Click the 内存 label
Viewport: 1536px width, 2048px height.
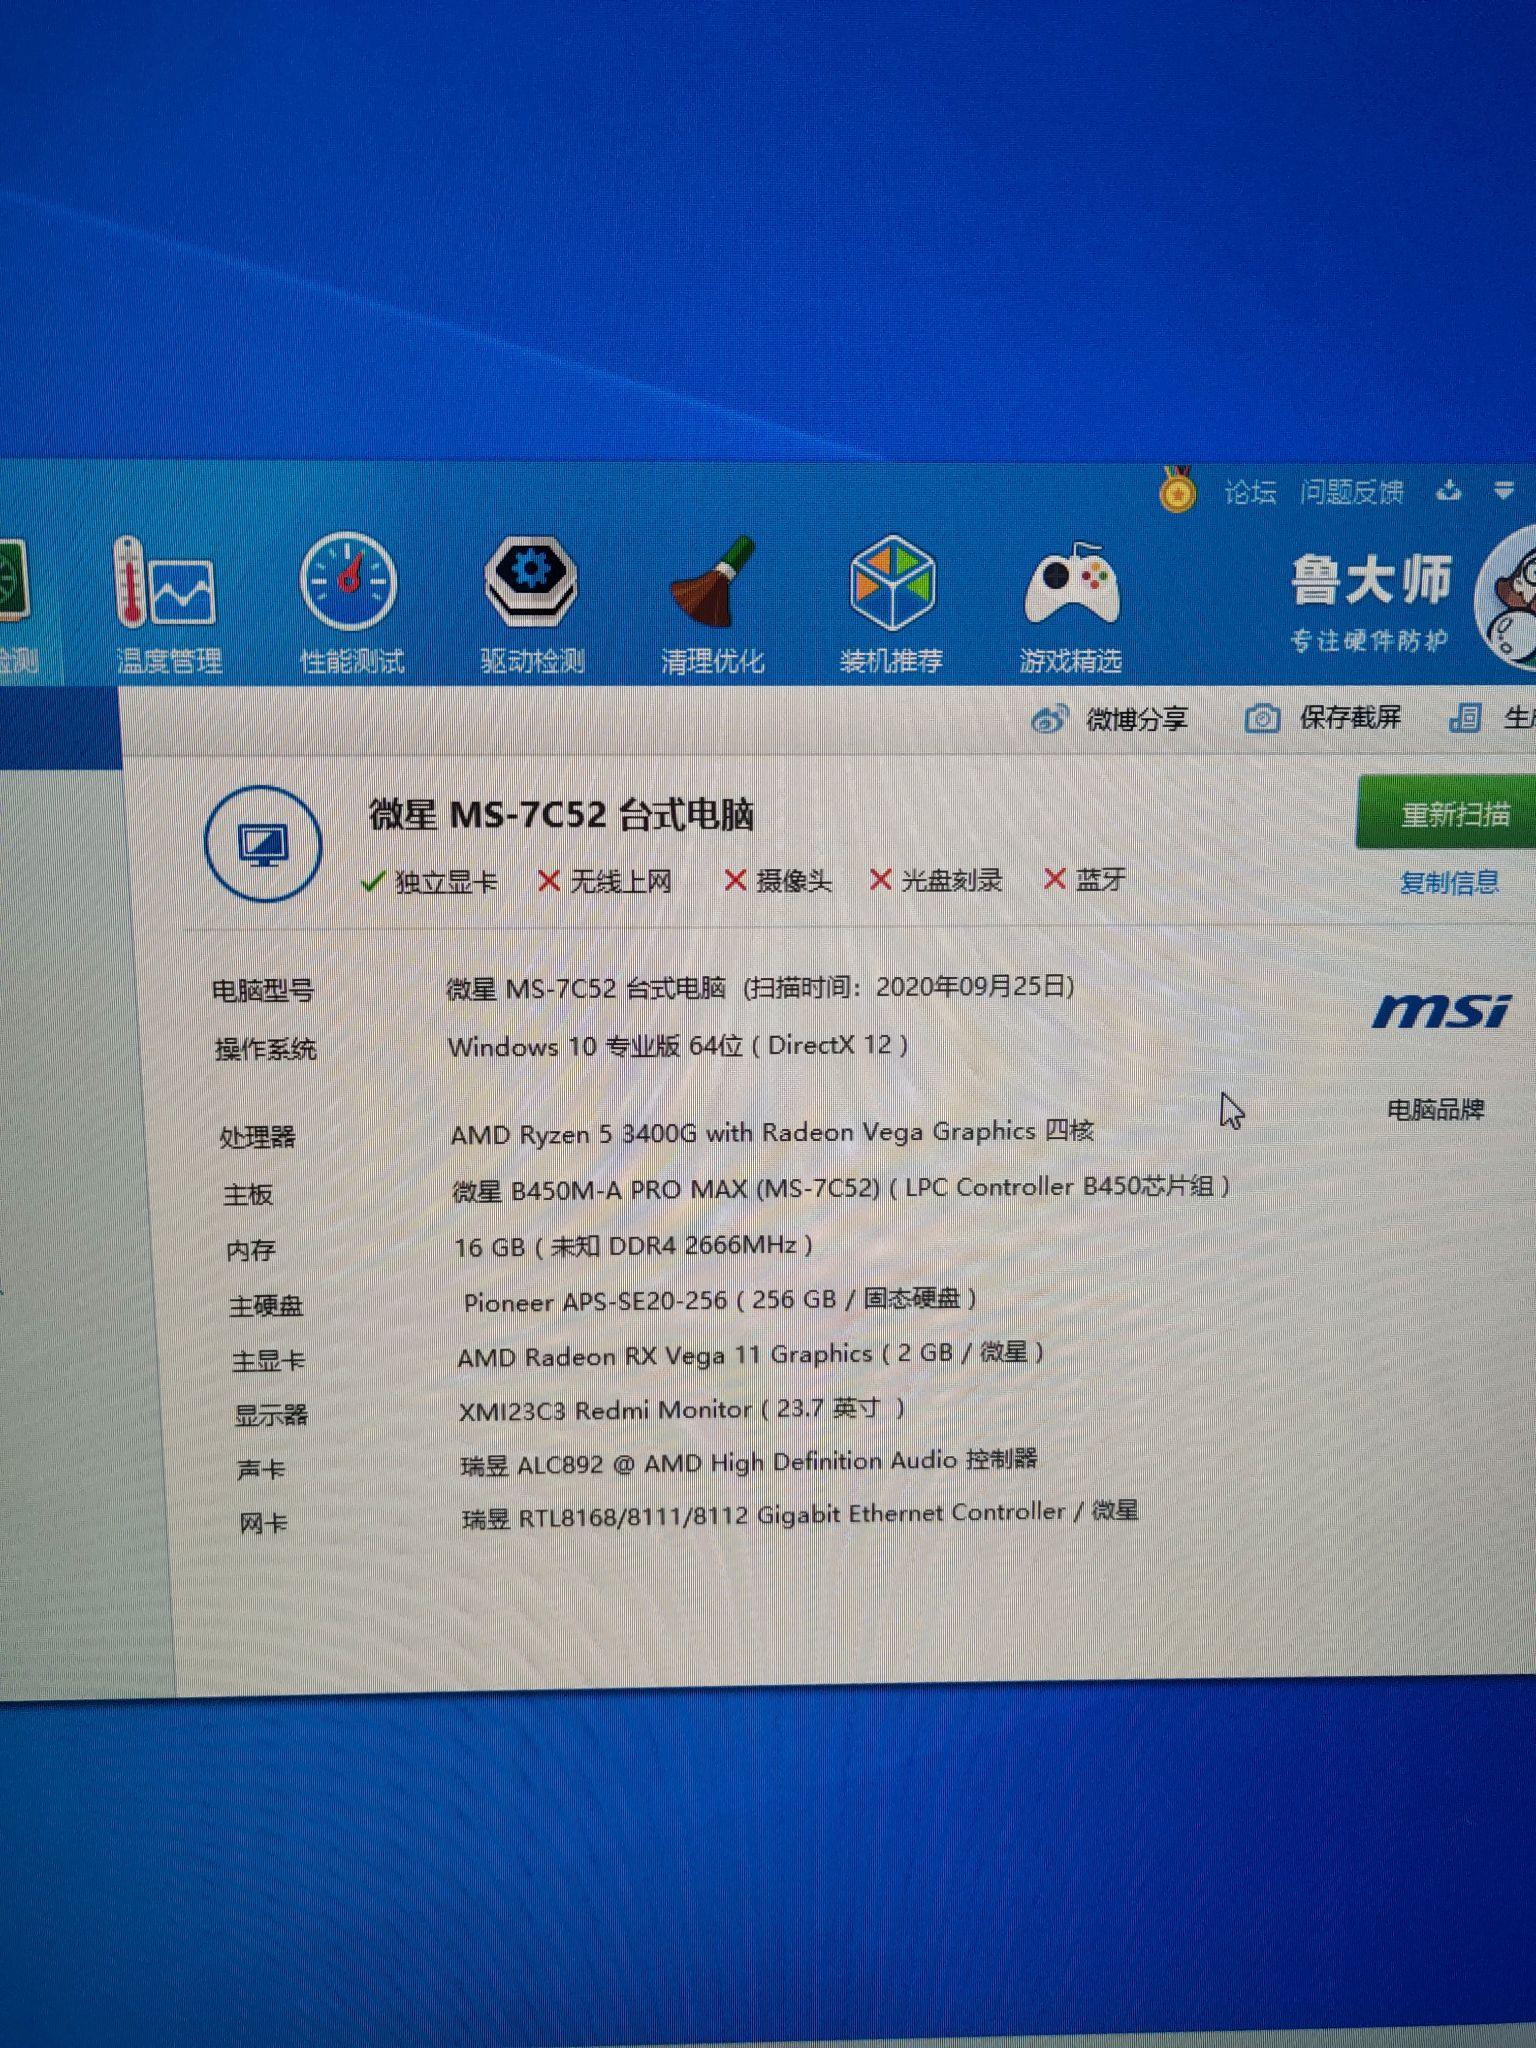[x=251, y=1251]
